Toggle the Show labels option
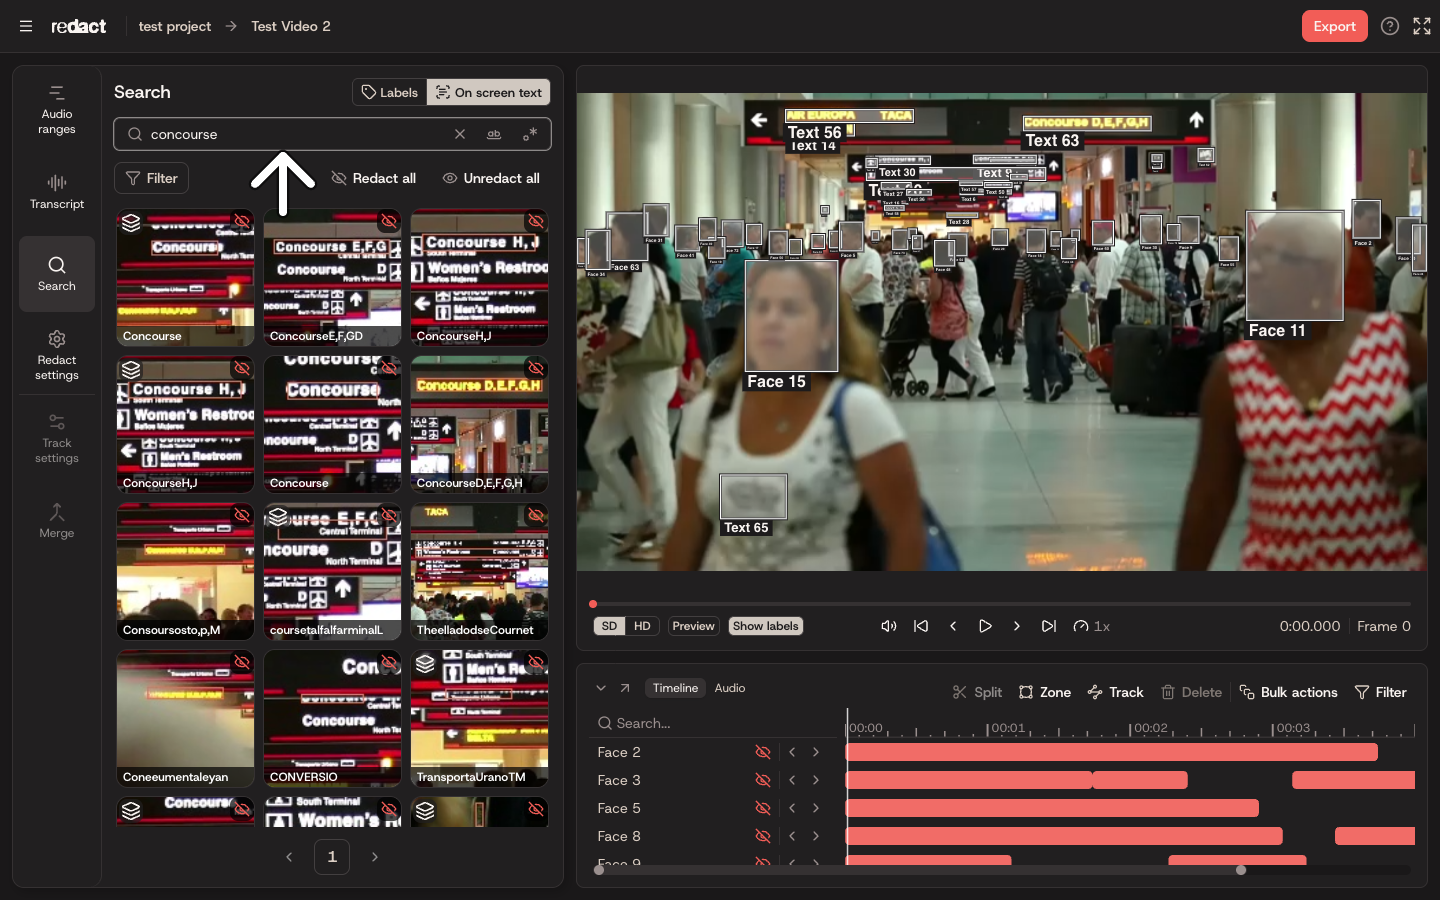This screenshot has height=900, width=1440. [766, 626]
